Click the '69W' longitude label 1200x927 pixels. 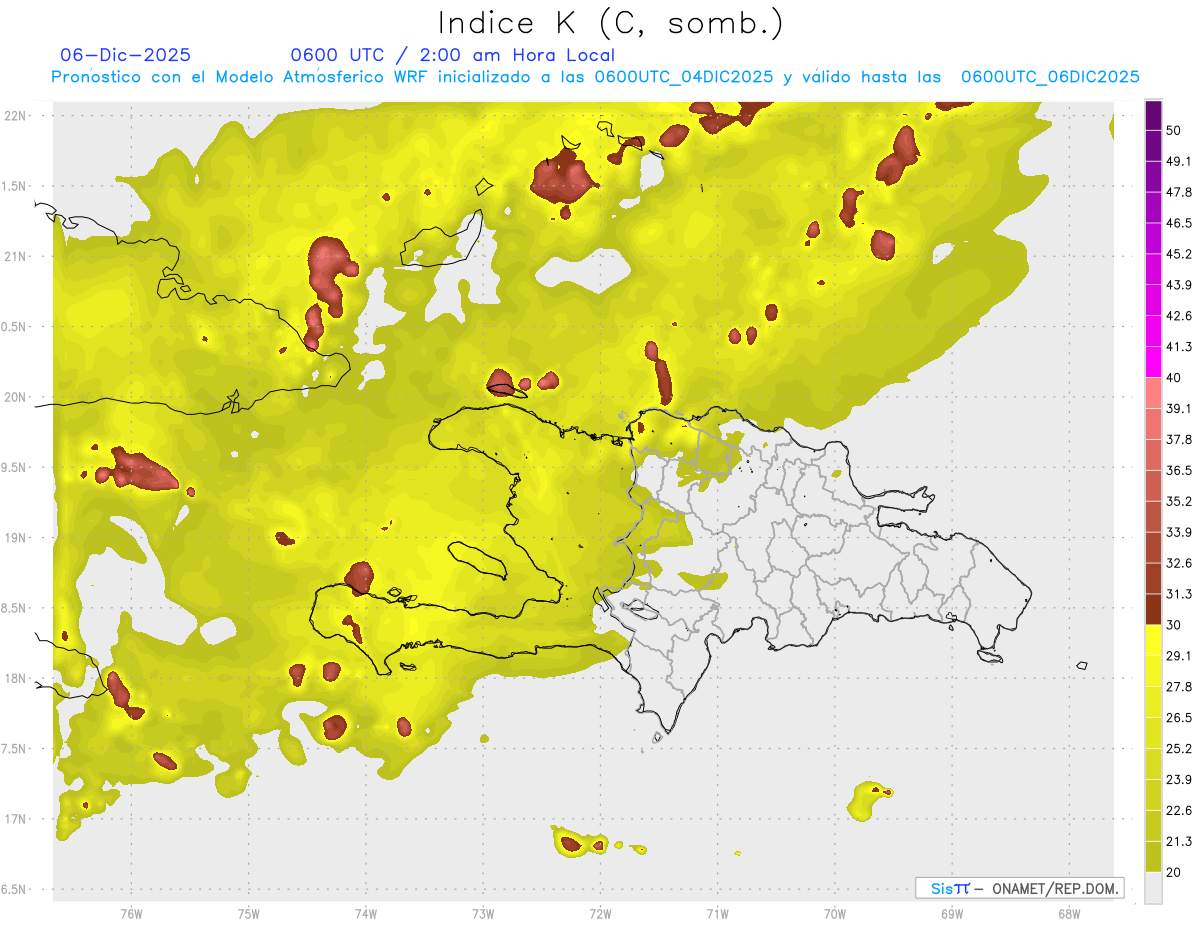[x=951, y=913]
